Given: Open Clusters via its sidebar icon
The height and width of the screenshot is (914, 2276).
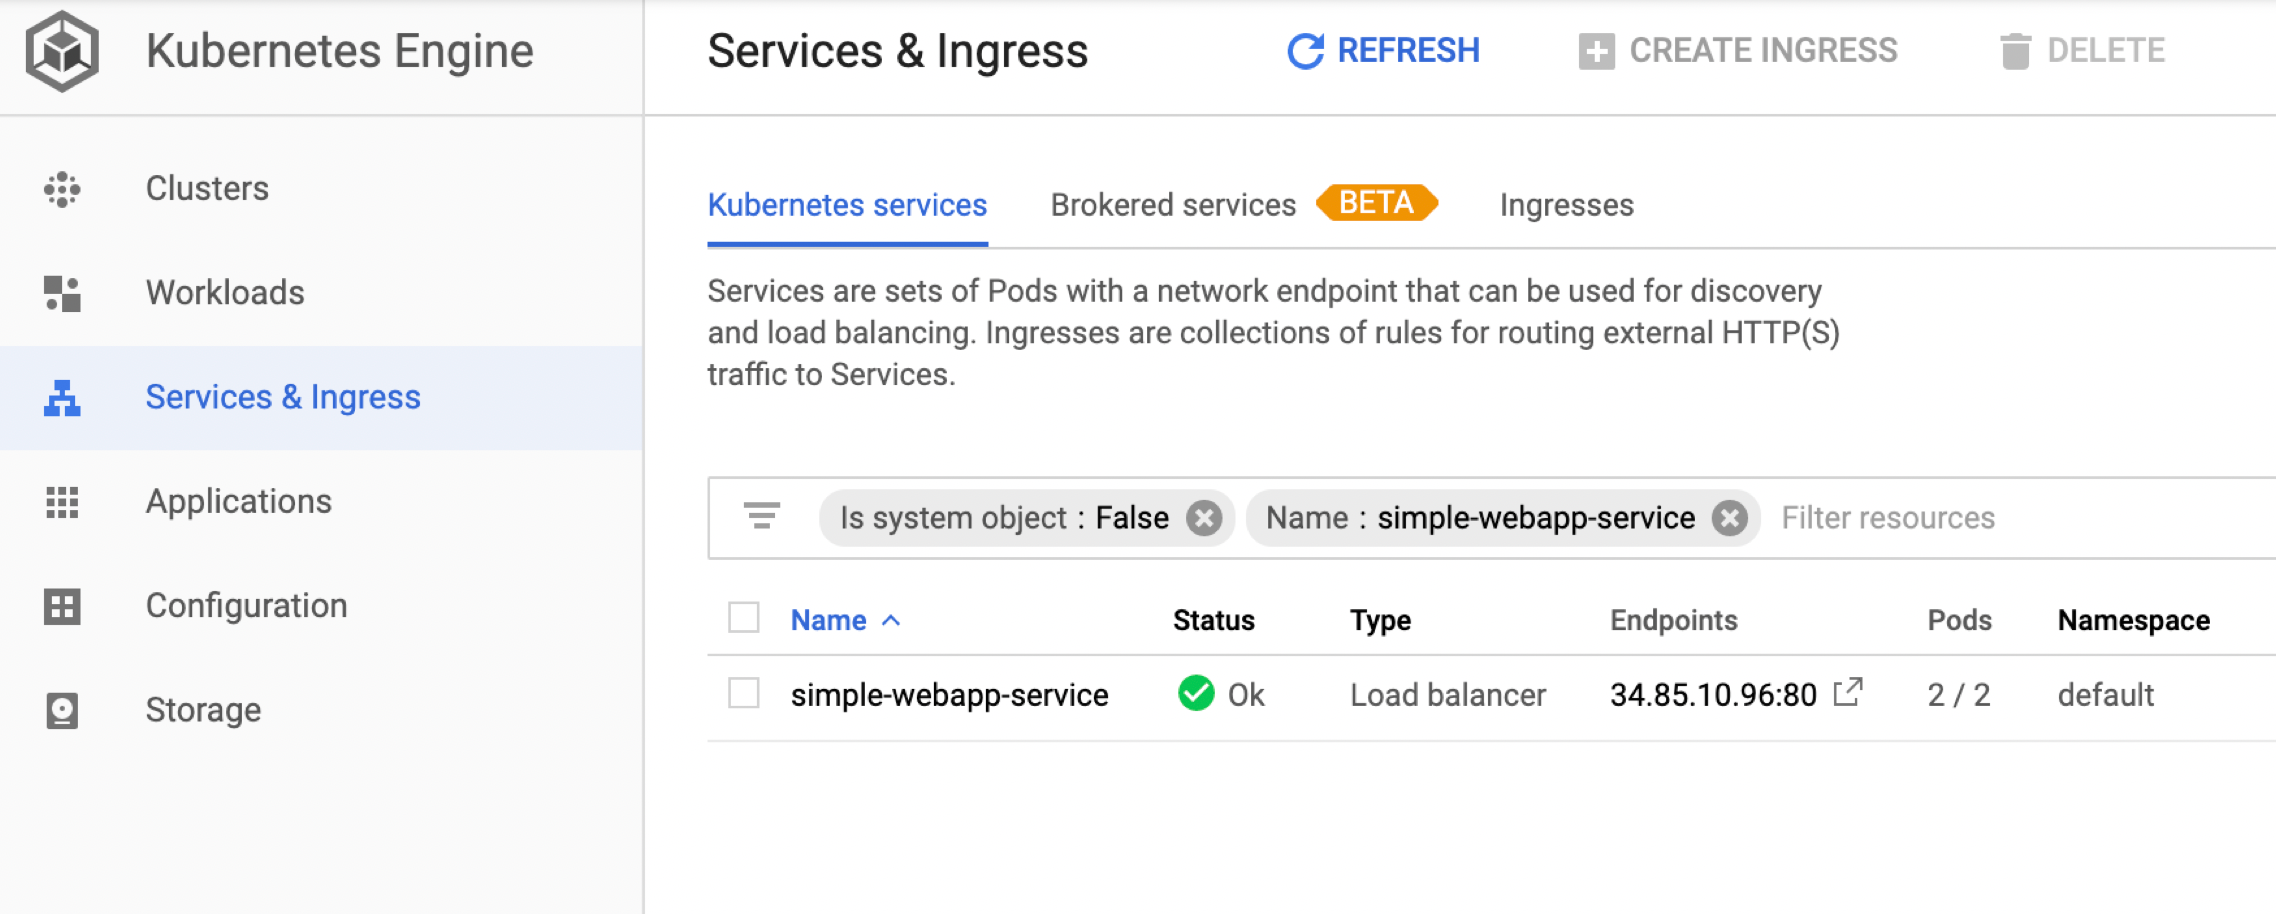Looking at the screenshot, I should tap(62, 189).
